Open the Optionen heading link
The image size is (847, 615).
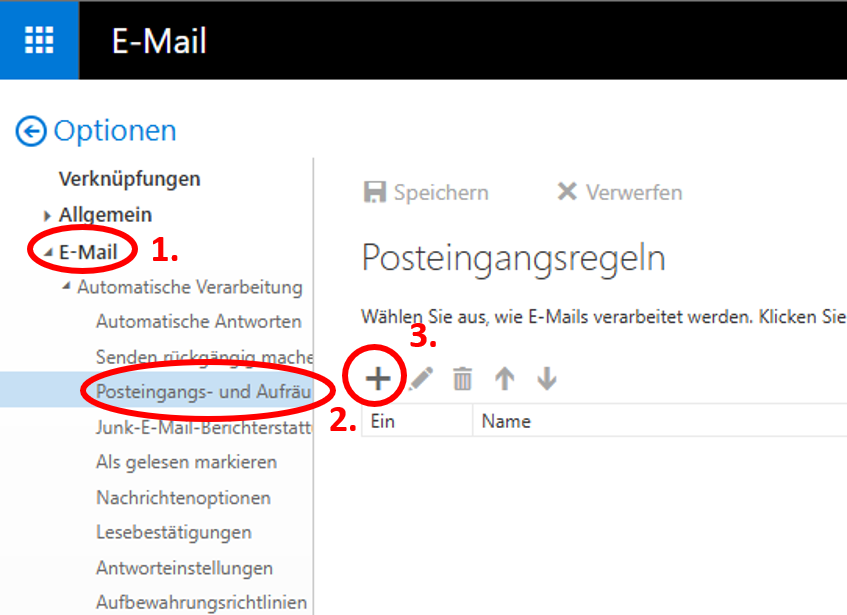click(x=115, y=131)
